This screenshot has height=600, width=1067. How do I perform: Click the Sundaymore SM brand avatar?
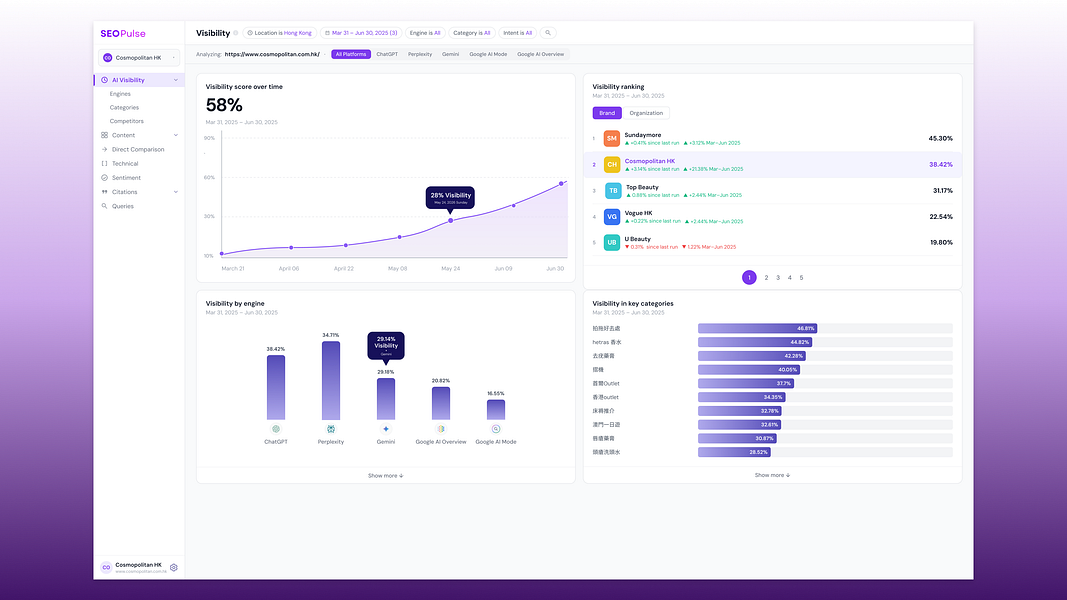click(x=612, y=139)
